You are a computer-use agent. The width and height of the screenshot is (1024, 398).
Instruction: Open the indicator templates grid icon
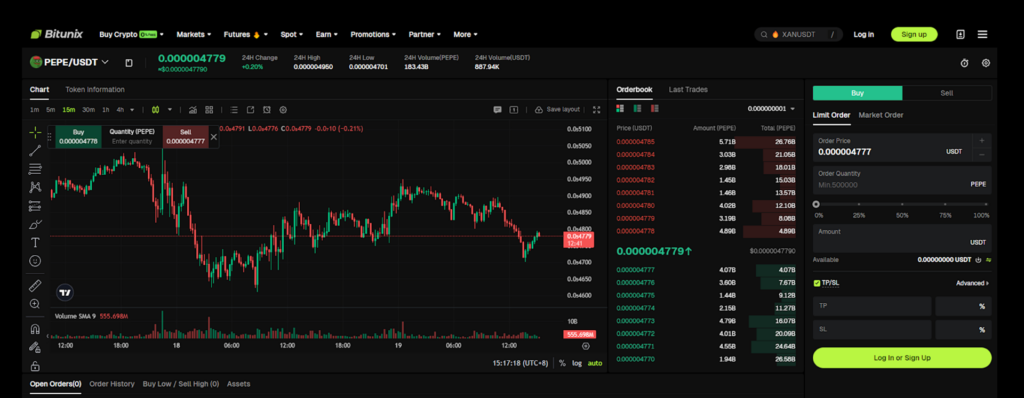[x=209, y=110]
